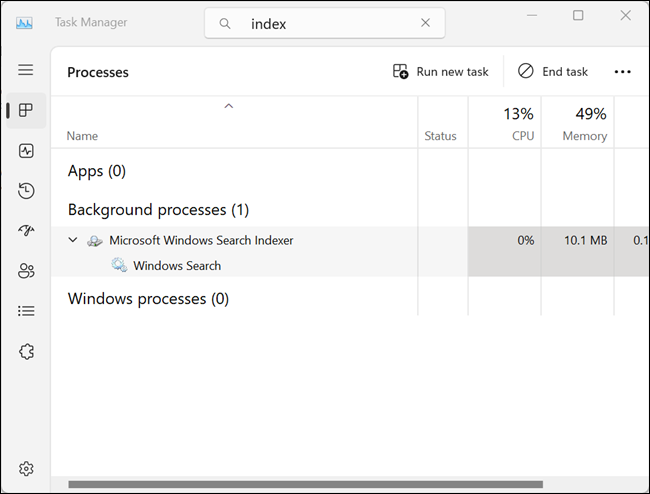The height and width of the screenshot is (494, 650).
Task: Open the App history sidebar icon
Action: [x=26, y=191]
